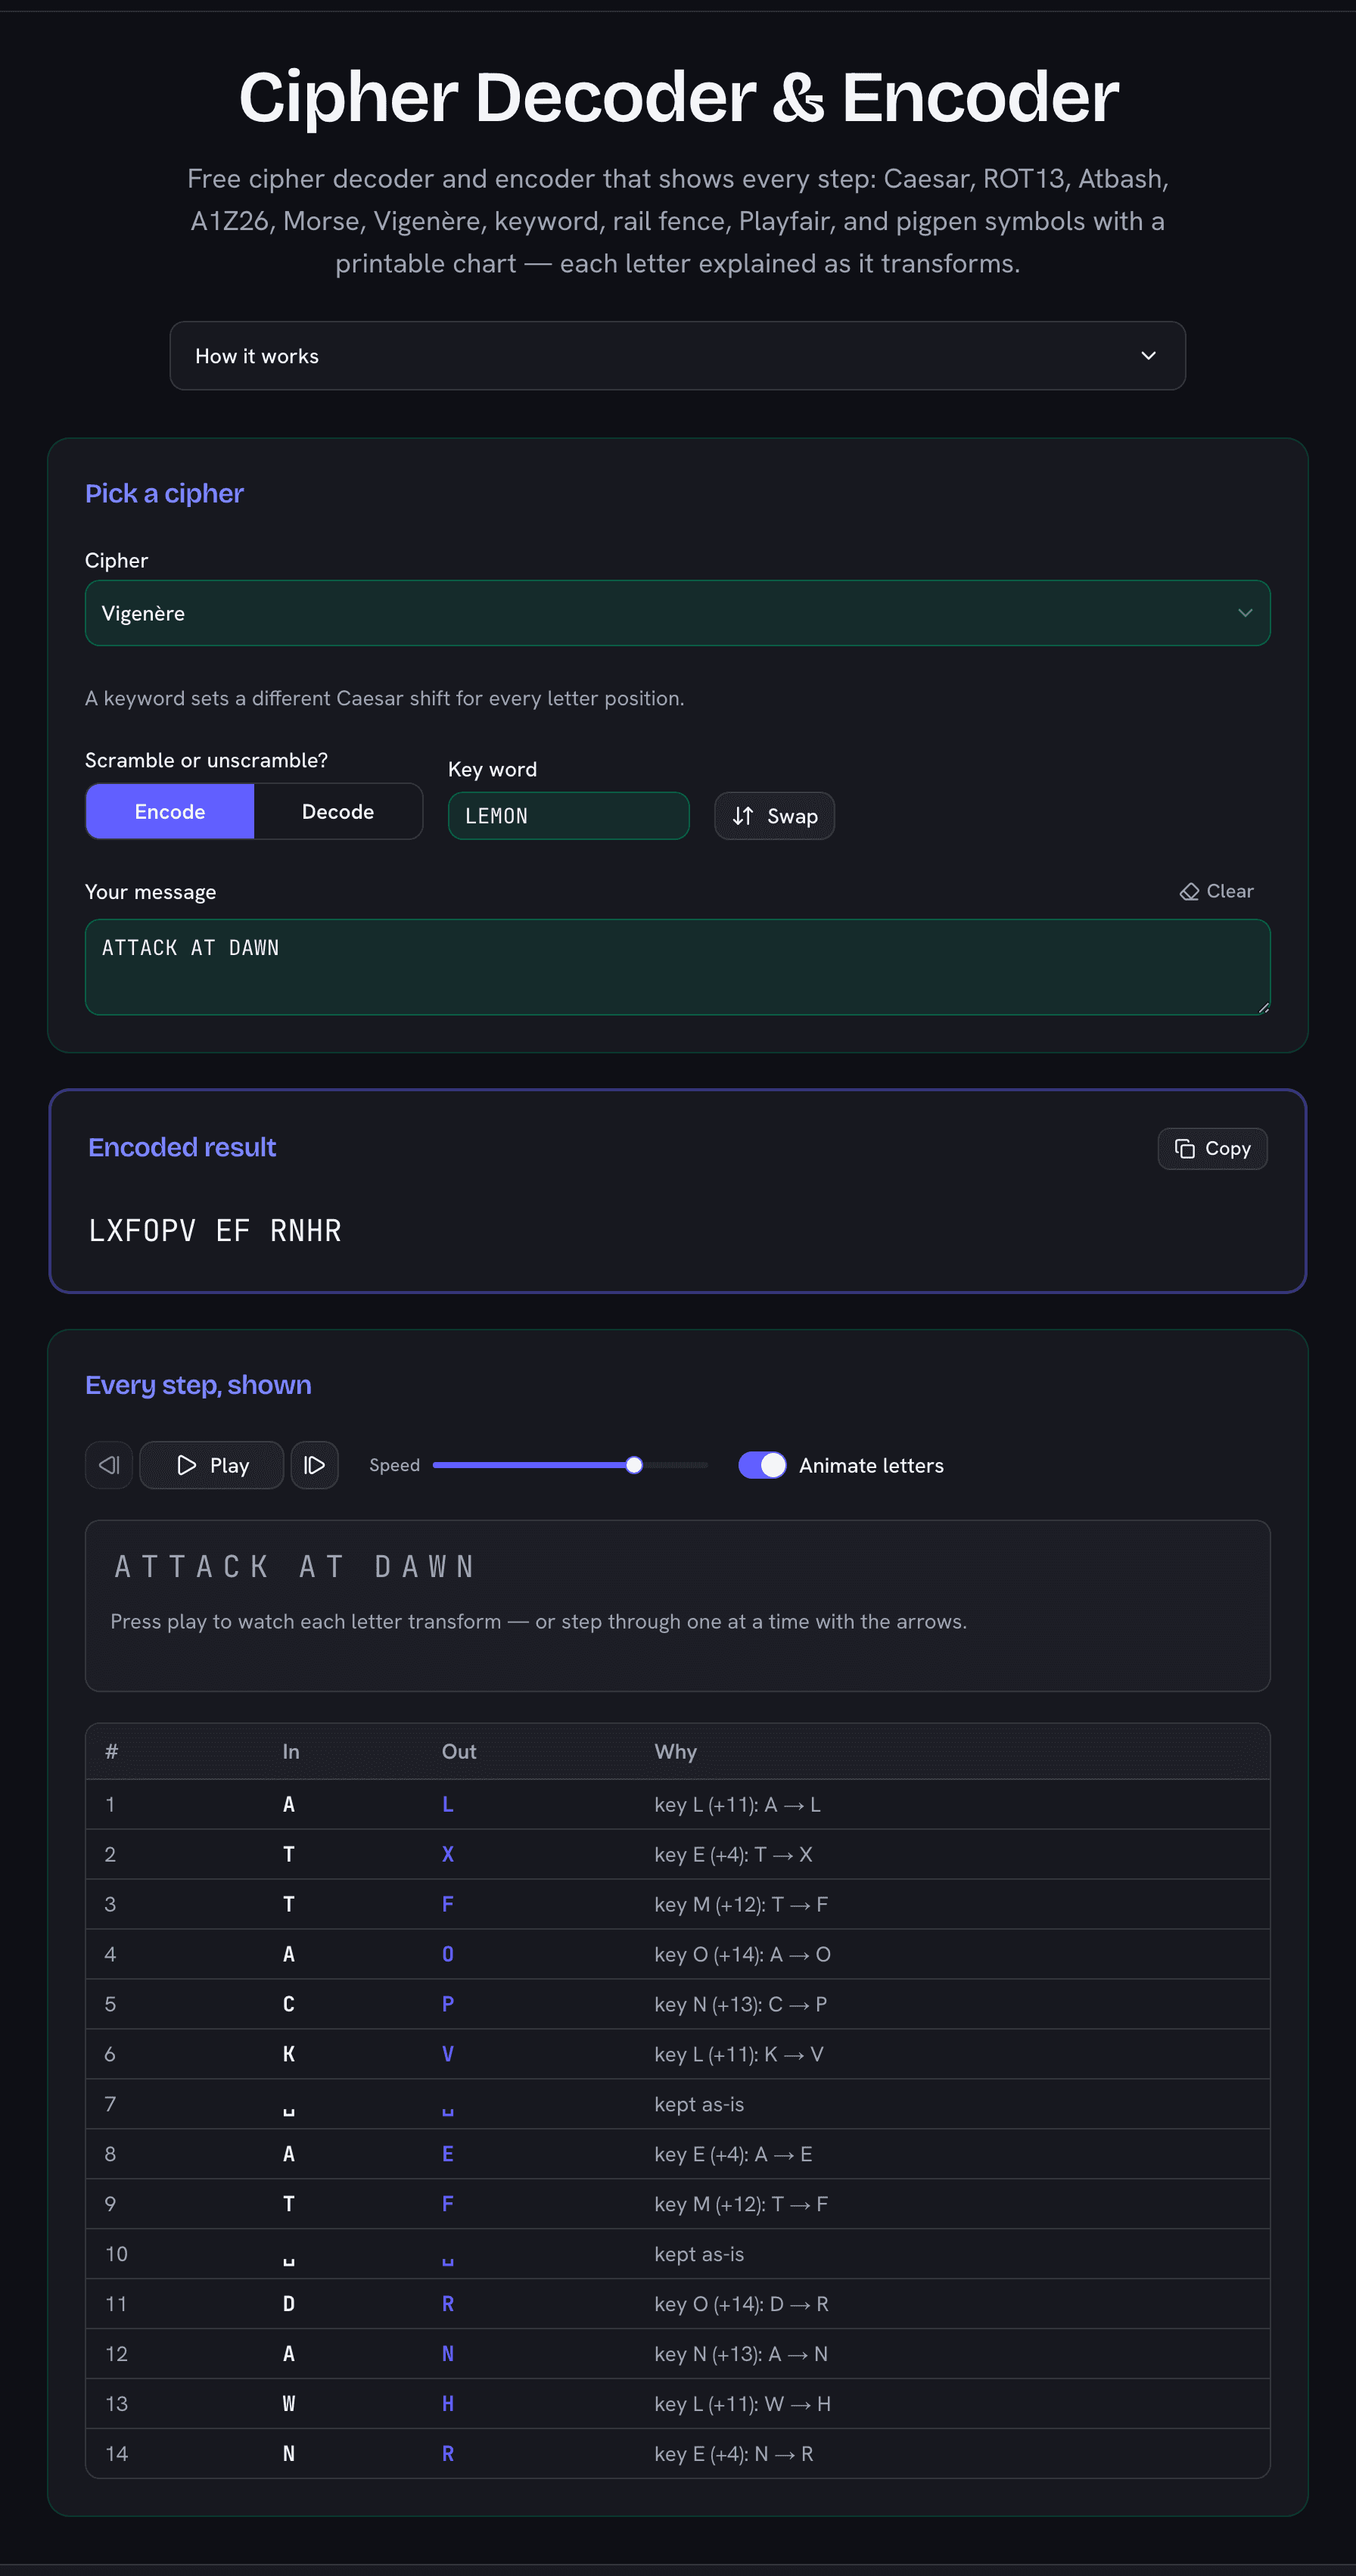The width and height of the screenshot is (1356, 2576).
Task: Toggle Animate letters switch
Action: pos(762,1465)
